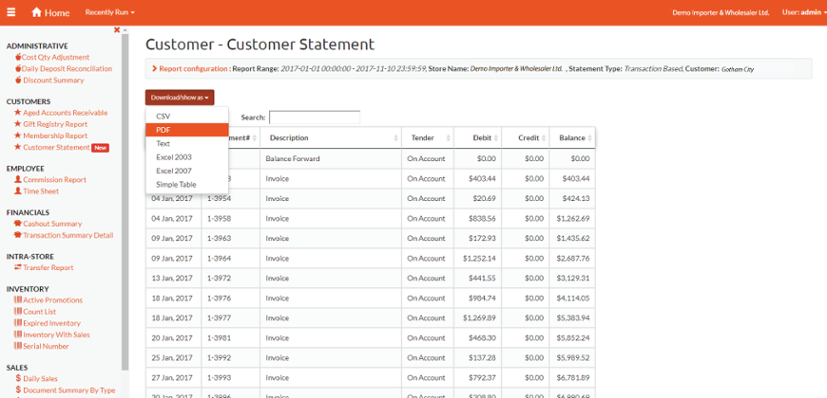Choose PDF from download menu
The height and width of the screenshot is (398, 827).
[x=187, y=130]
